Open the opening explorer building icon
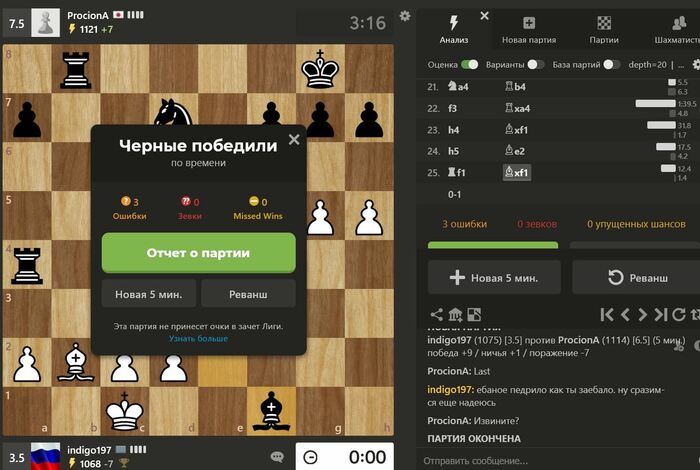This screenshot has height=470, width=700. (x=455, y=315)
